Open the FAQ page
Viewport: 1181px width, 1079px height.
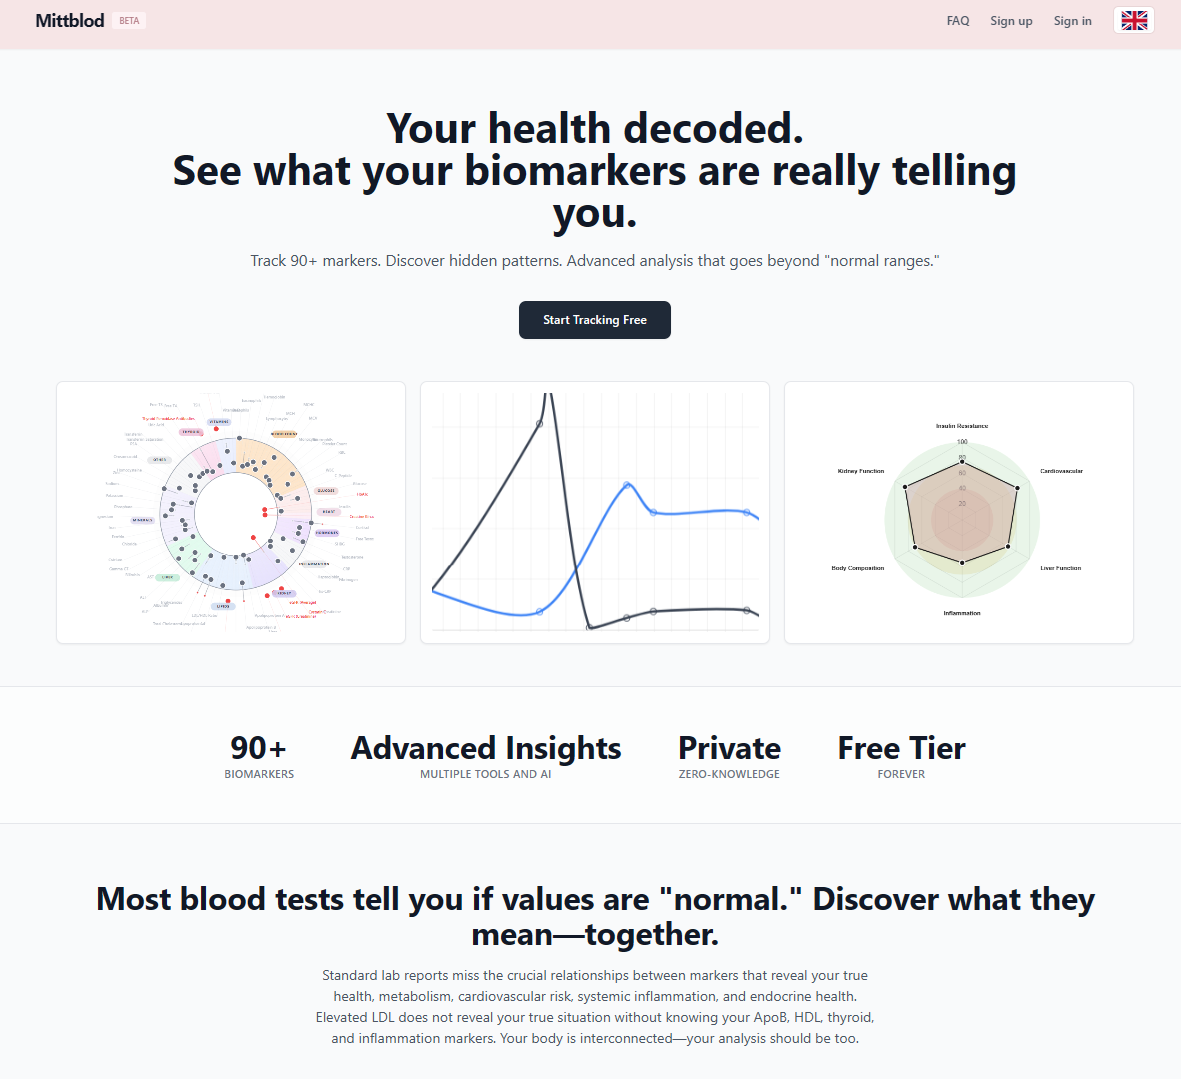tap(957, 20)
